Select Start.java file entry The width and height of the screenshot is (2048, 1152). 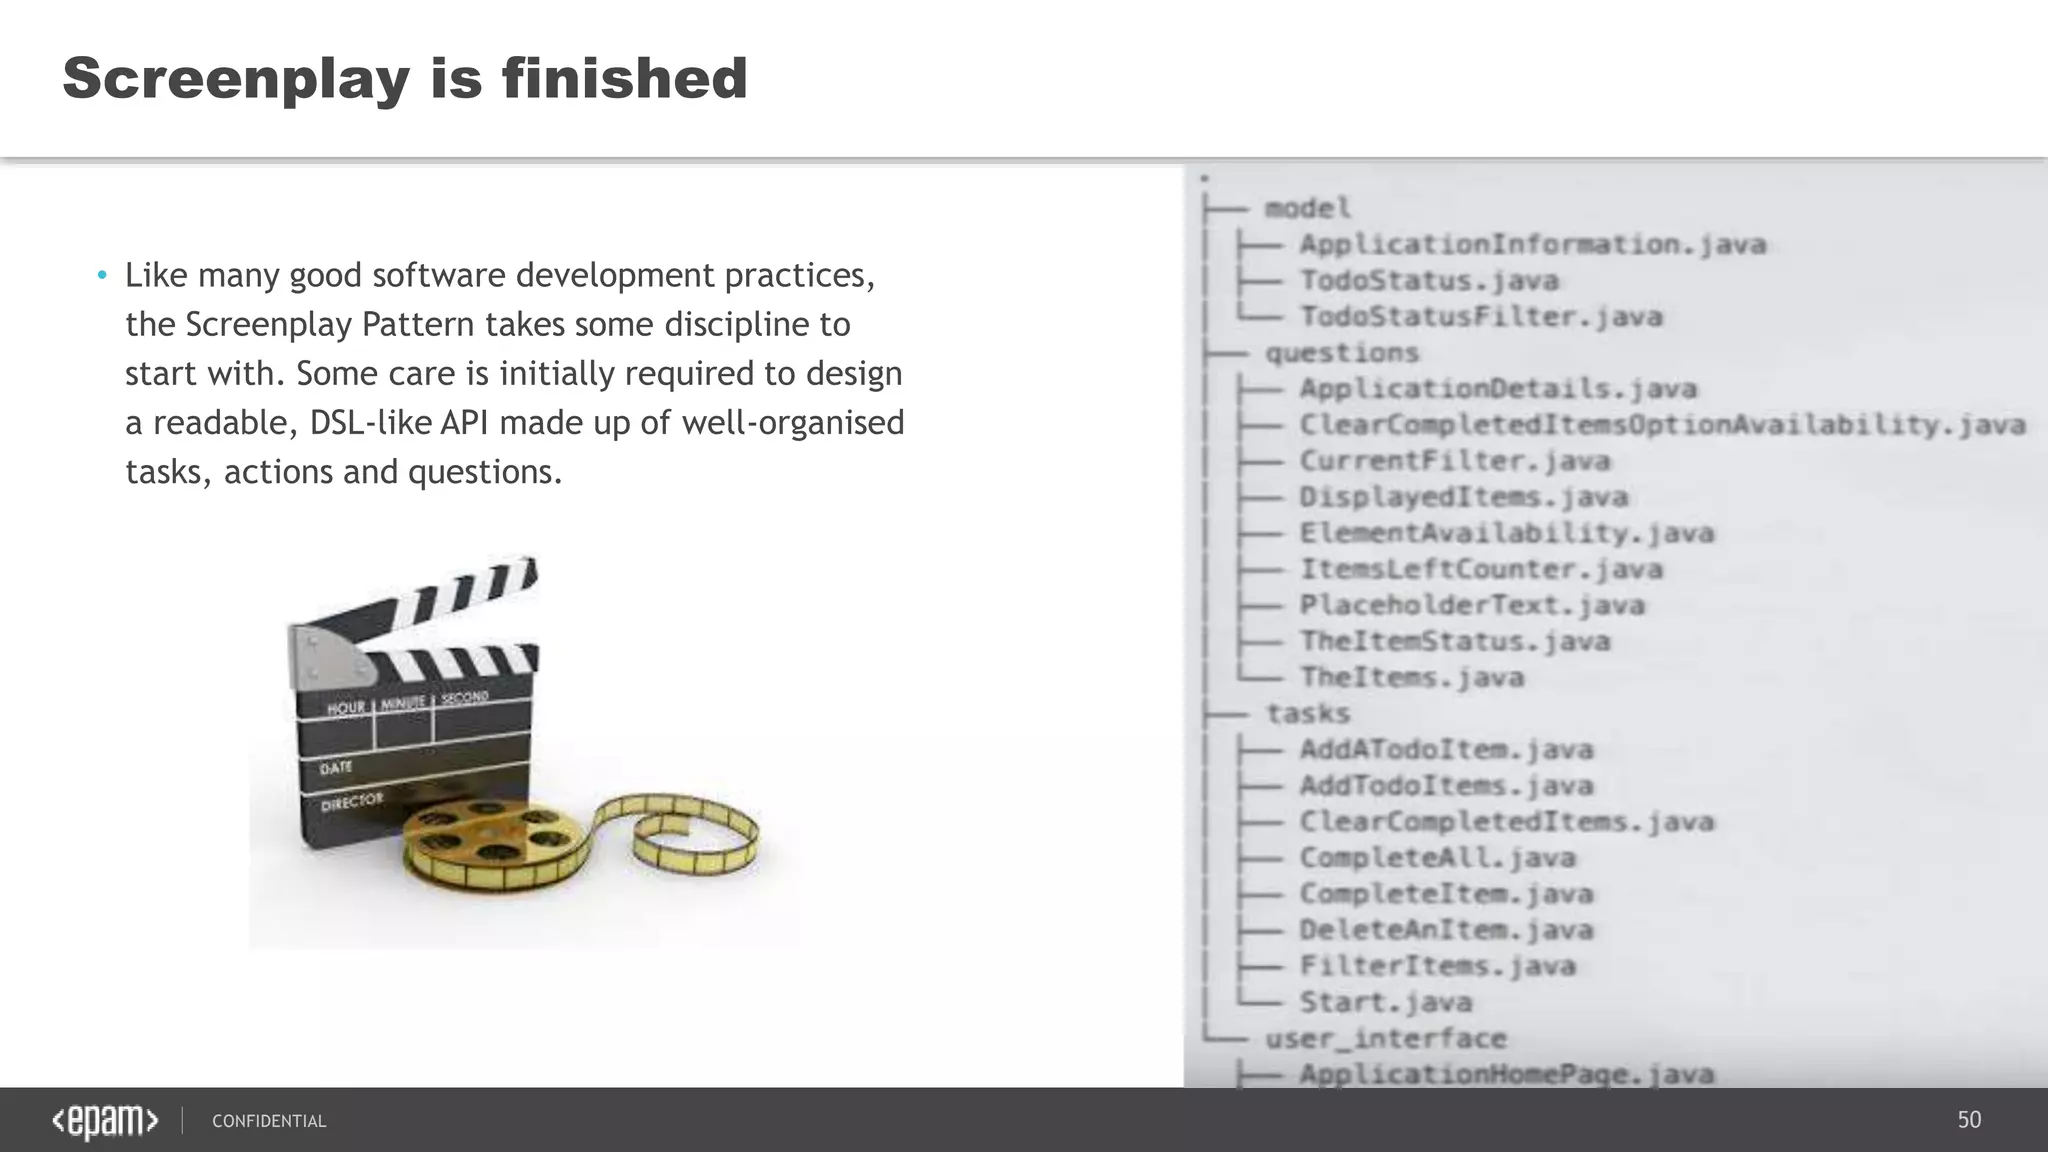pos(1385,1002)
